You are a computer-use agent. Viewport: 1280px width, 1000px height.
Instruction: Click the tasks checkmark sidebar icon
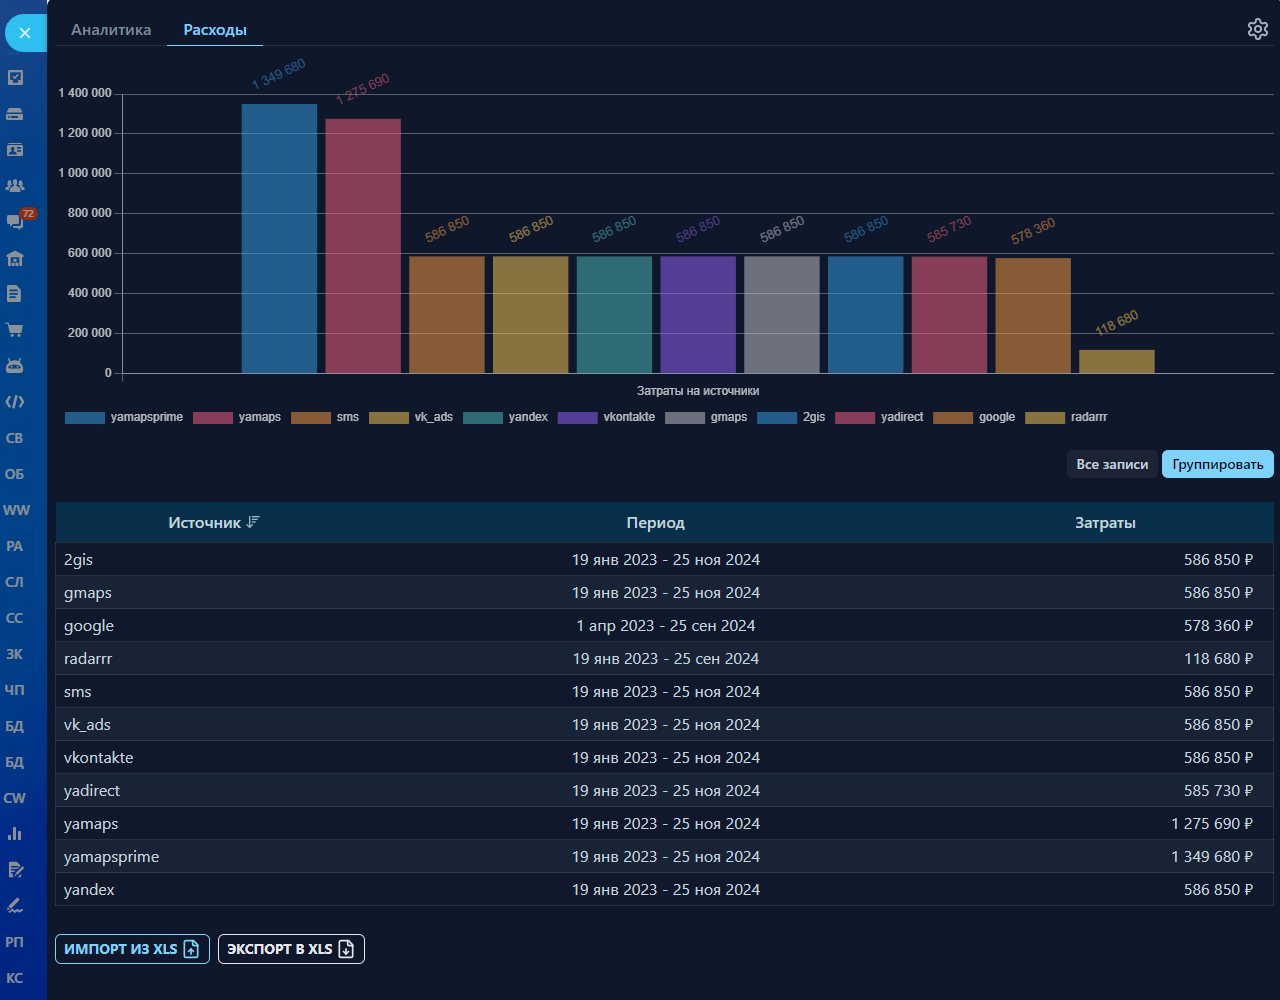(15, 78)
